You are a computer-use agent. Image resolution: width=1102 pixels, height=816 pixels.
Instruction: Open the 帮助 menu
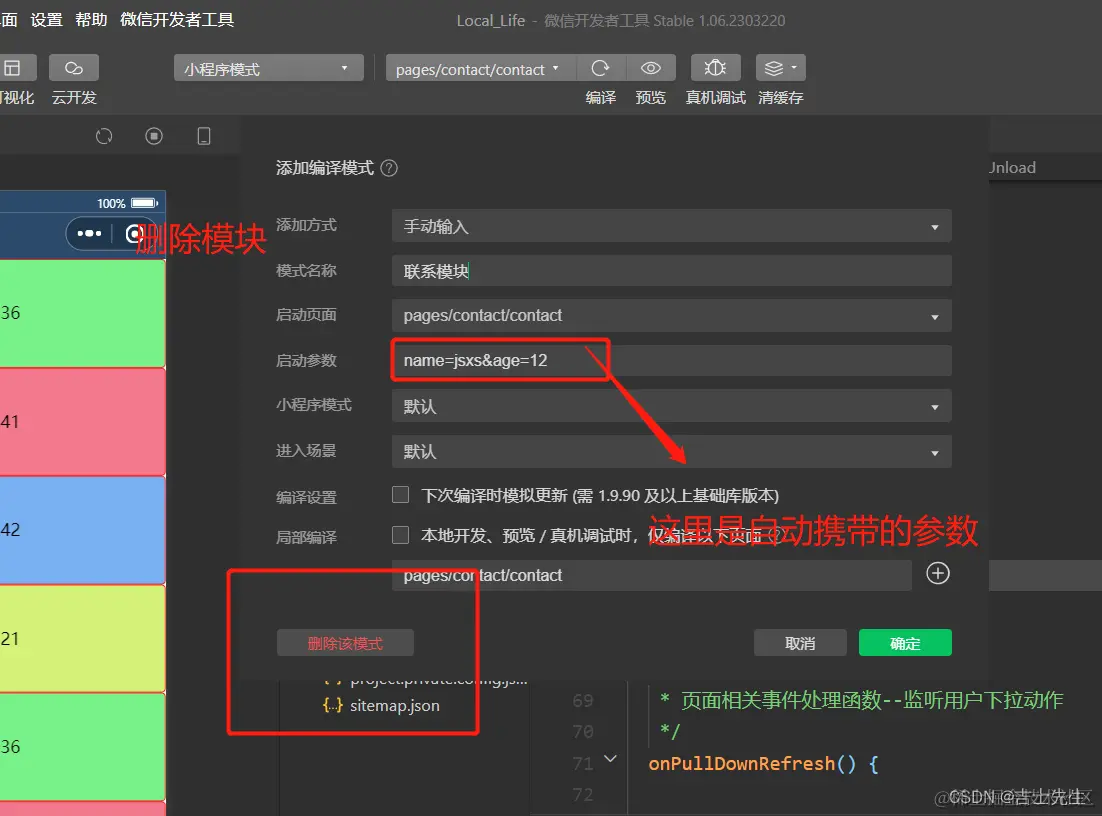(x=90, y=18)
